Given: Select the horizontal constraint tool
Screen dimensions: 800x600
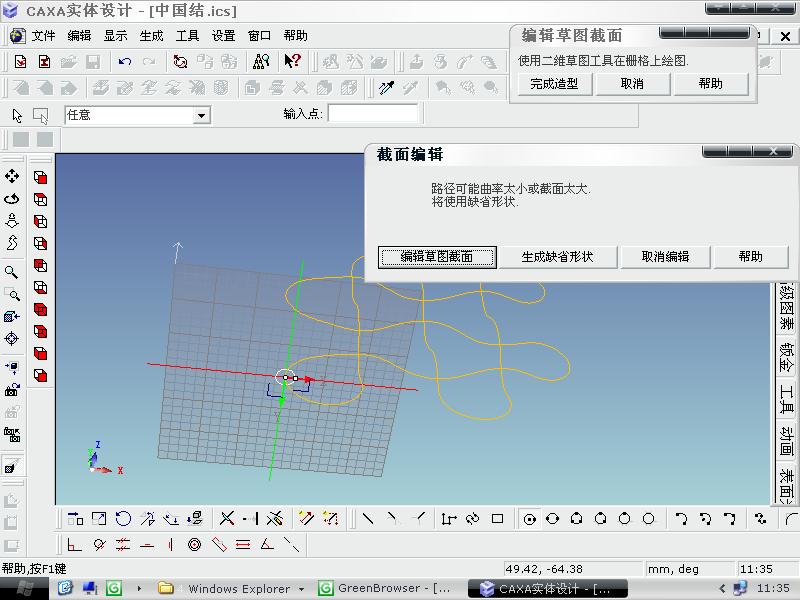Looking at the screenshot, I should click(147, 545).
